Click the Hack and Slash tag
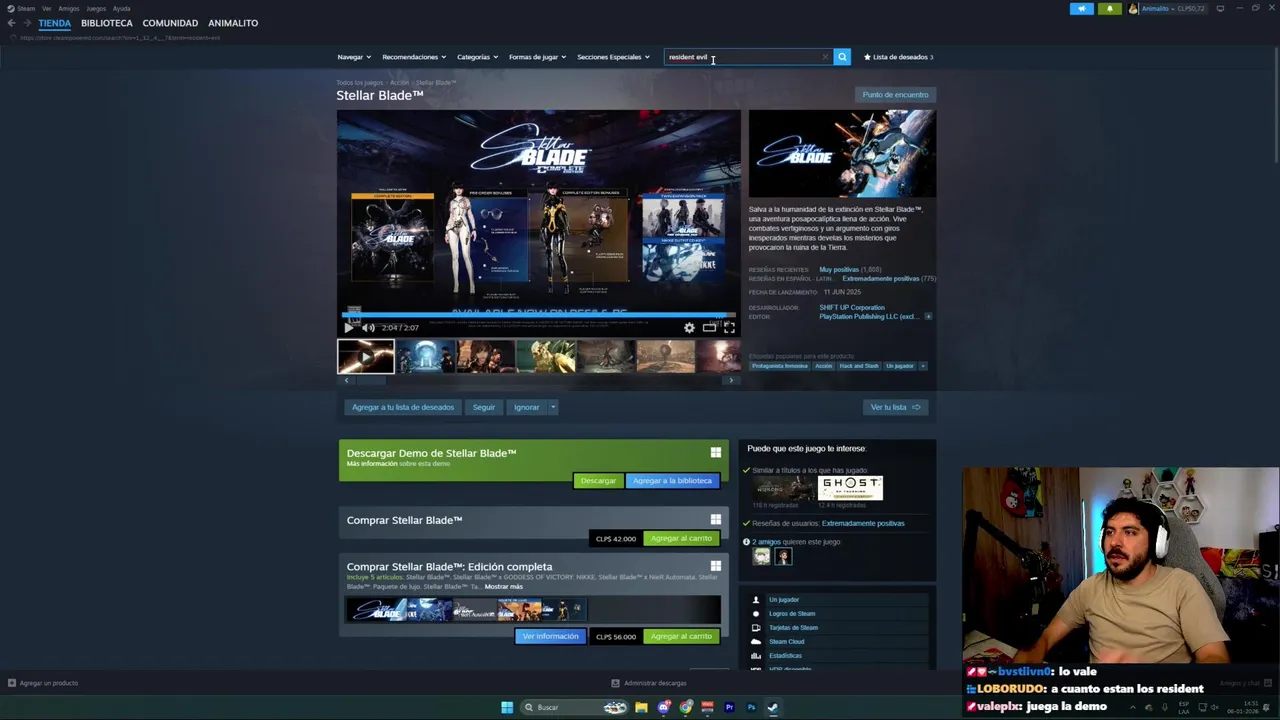The height and width of the screenshot is (720, 1280). click(x=859, y=366)
